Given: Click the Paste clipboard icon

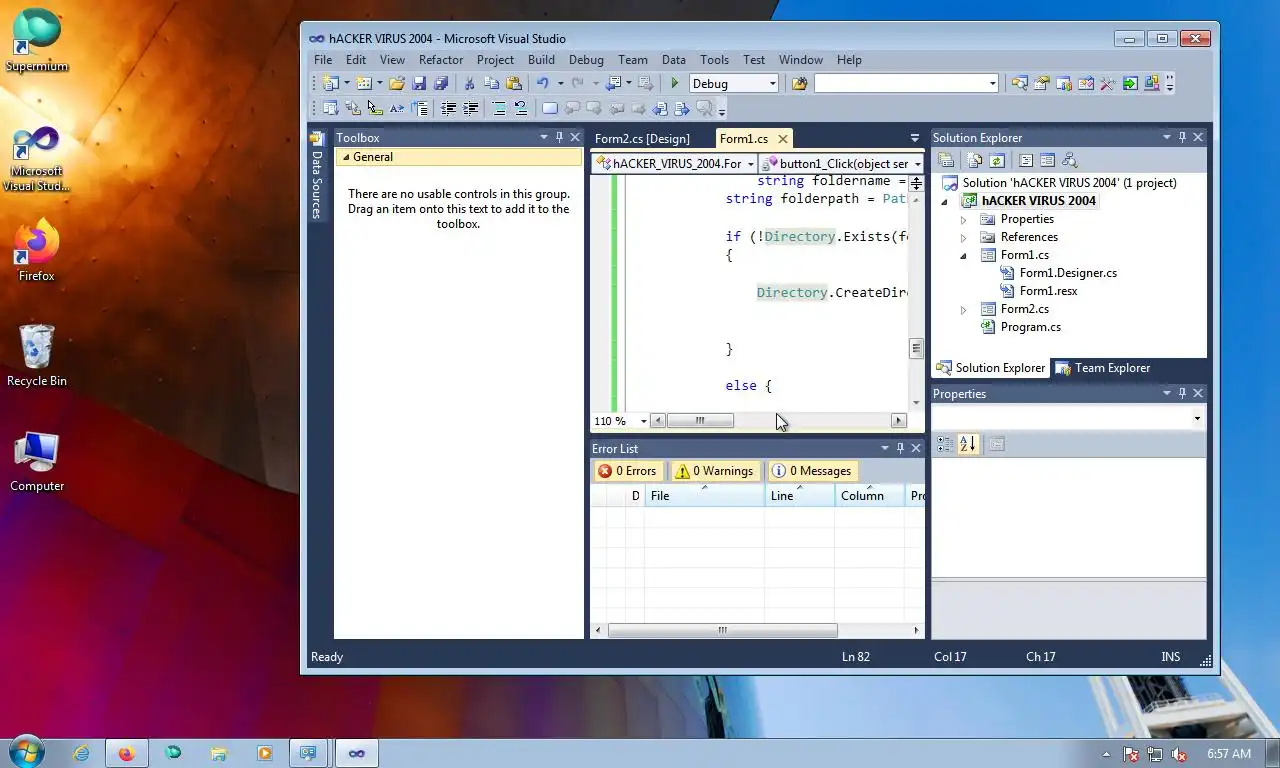Looking at the screenshot, I should click(514, 84).
